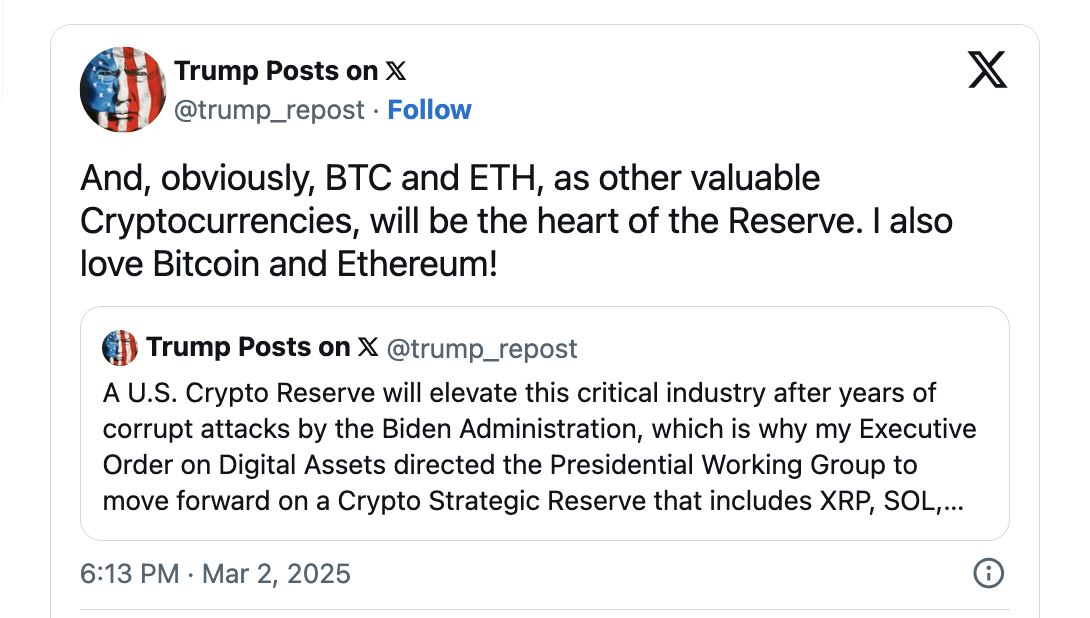Click the dot separator between handle and Follow
The width and height of the screenshot is (1090, 618).
(x=377, y=110)
